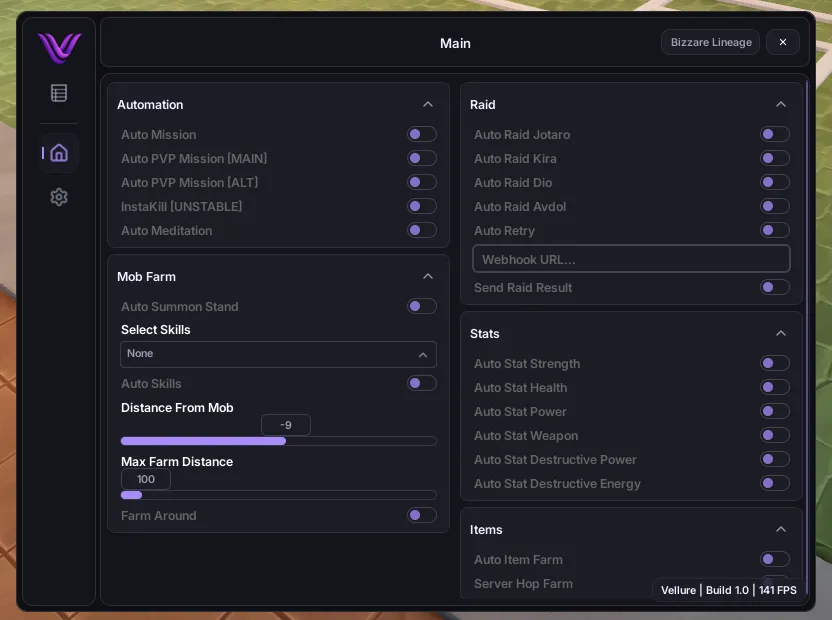Image resolution: width=832 pixels, height=620 pixels.
Task: Click the Vellure logo icon
Action: coord(59,47)
